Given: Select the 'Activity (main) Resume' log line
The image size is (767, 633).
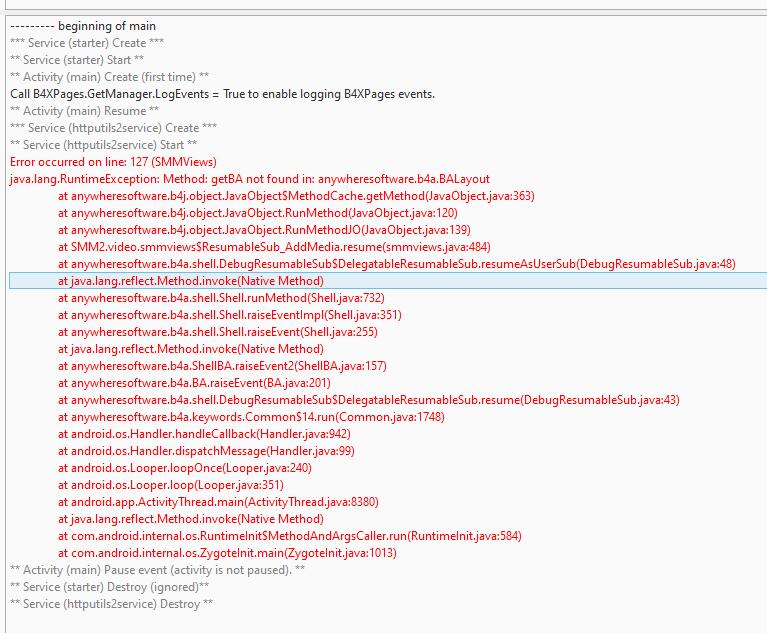Looking at the screenshot, I should pos(84,111).
